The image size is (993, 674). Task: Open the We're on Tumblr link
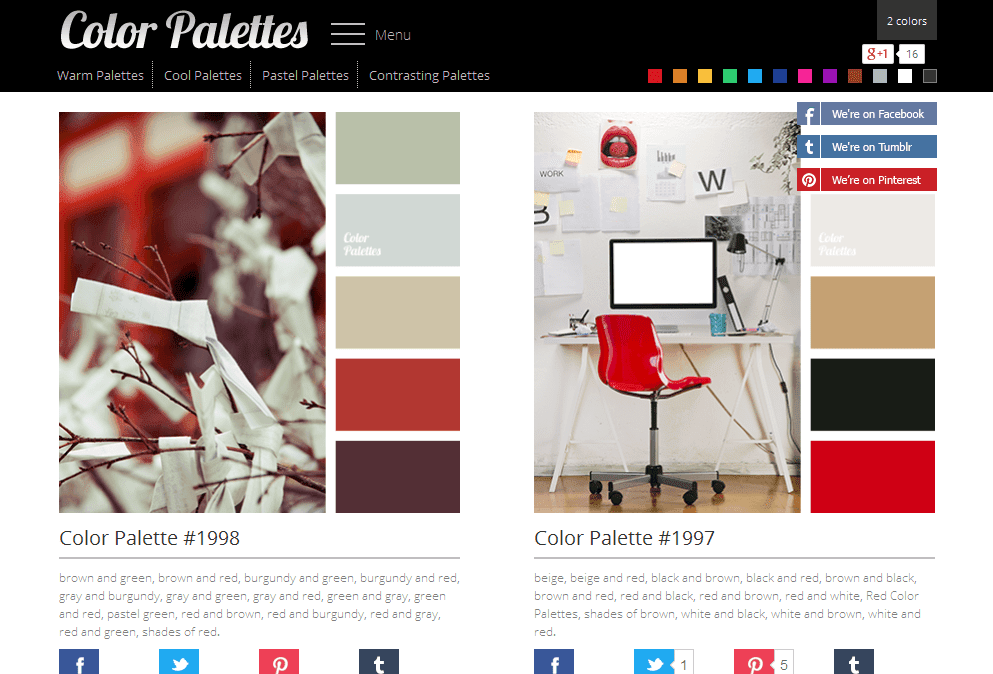(x=867, y=147)
